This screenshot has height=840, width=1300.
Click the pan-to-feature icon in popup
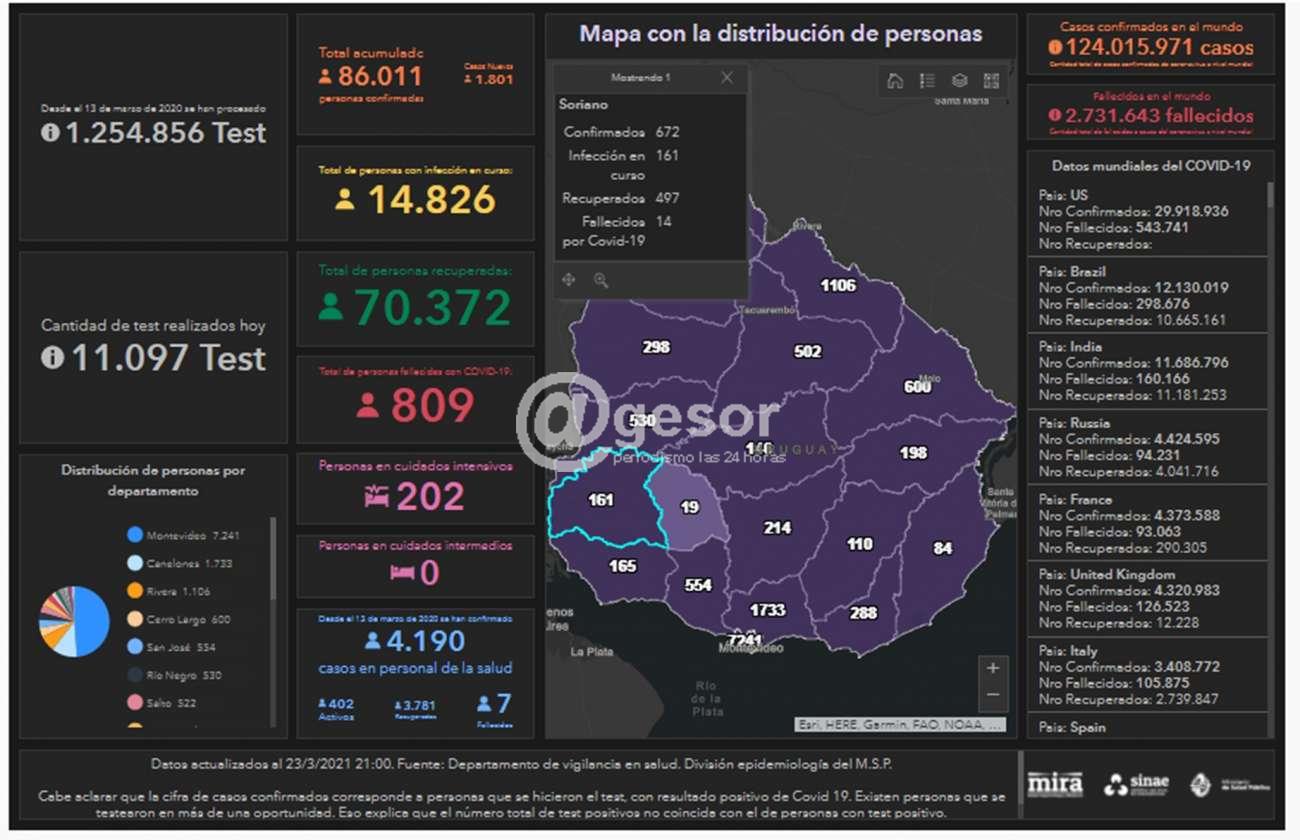(569, 280)
